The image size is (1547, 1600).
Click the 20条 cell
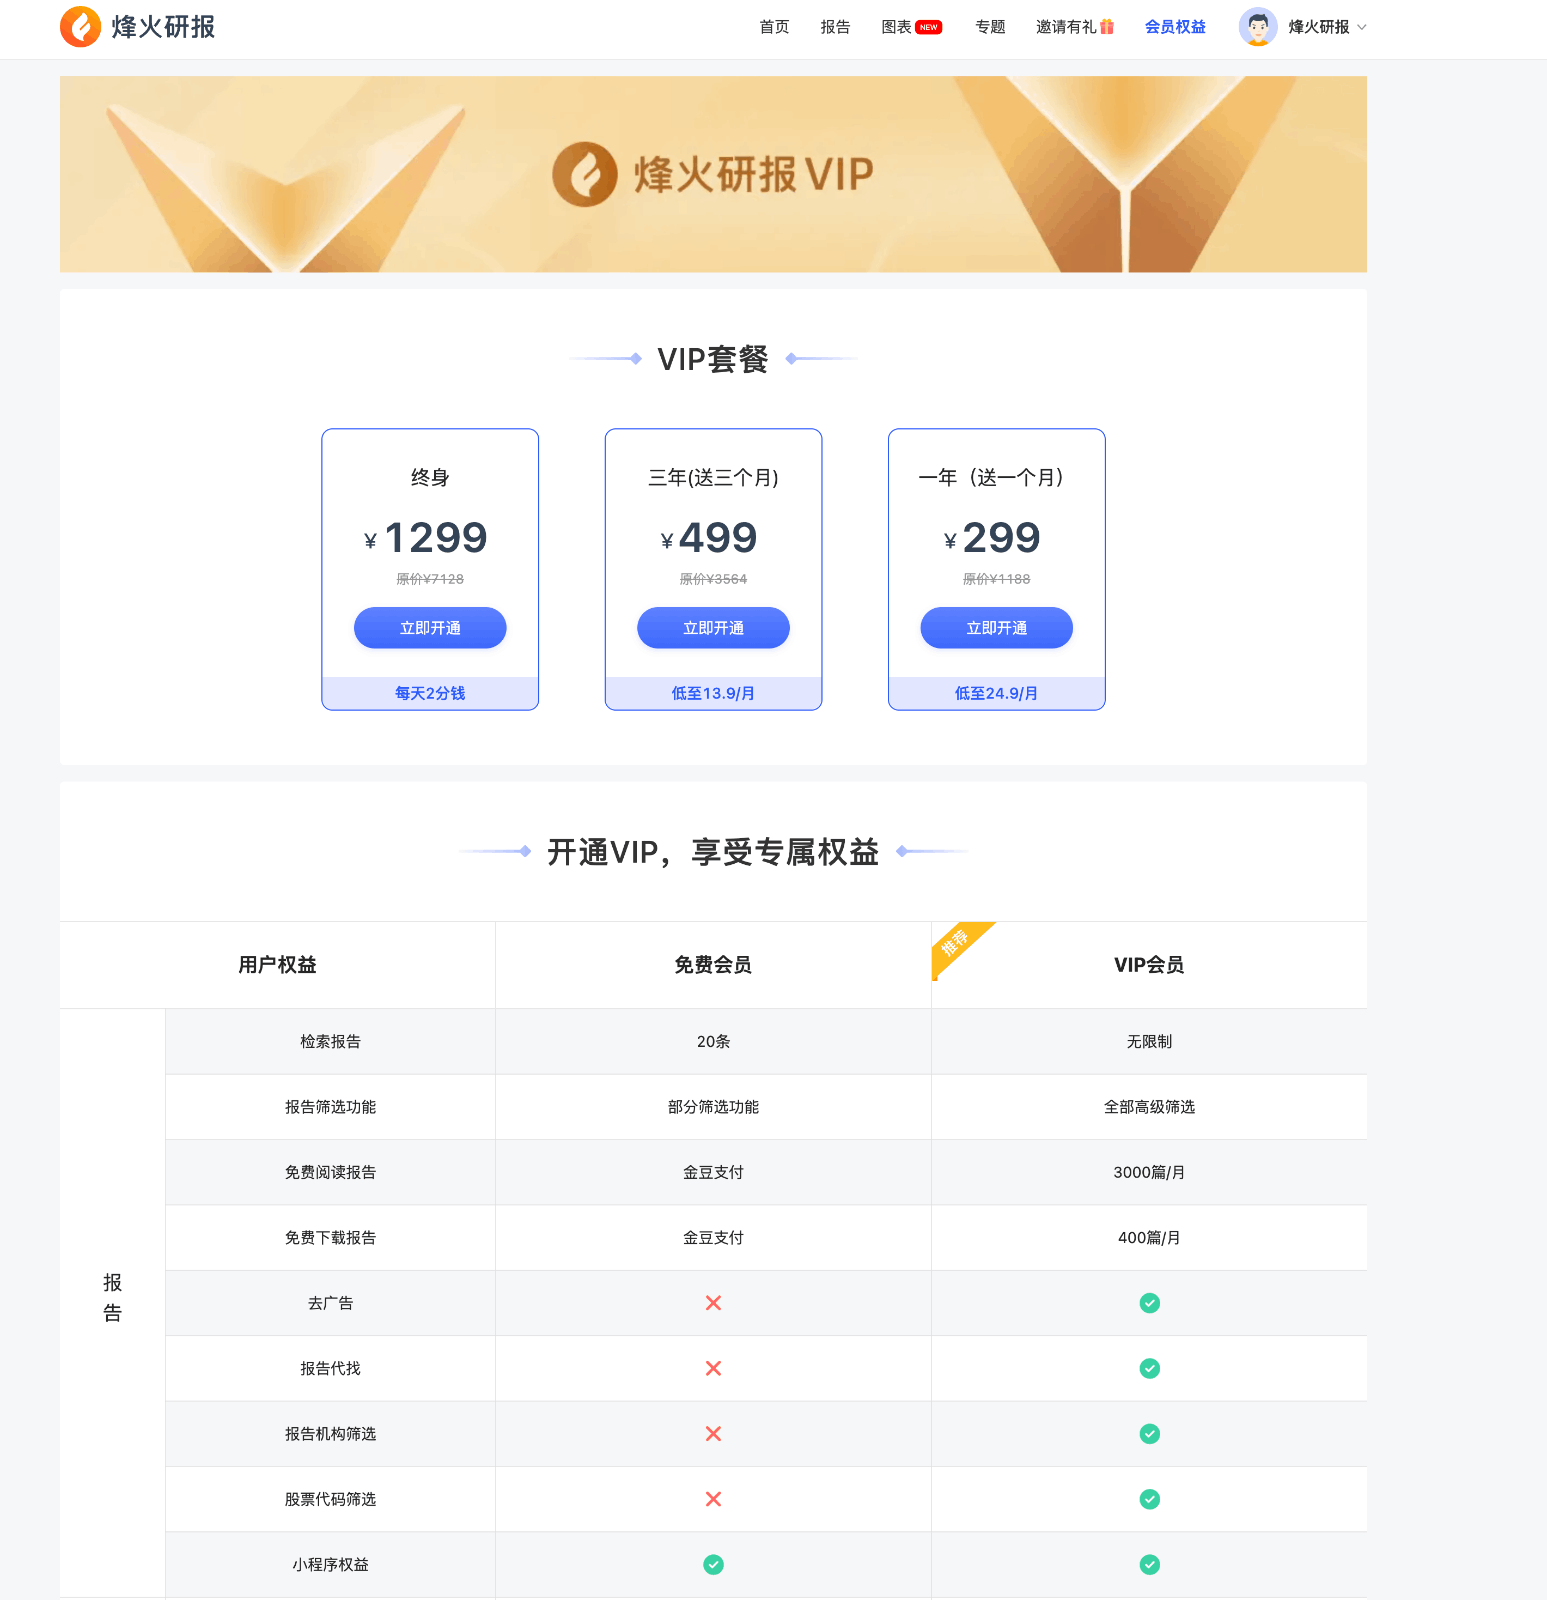point(713,1042)
